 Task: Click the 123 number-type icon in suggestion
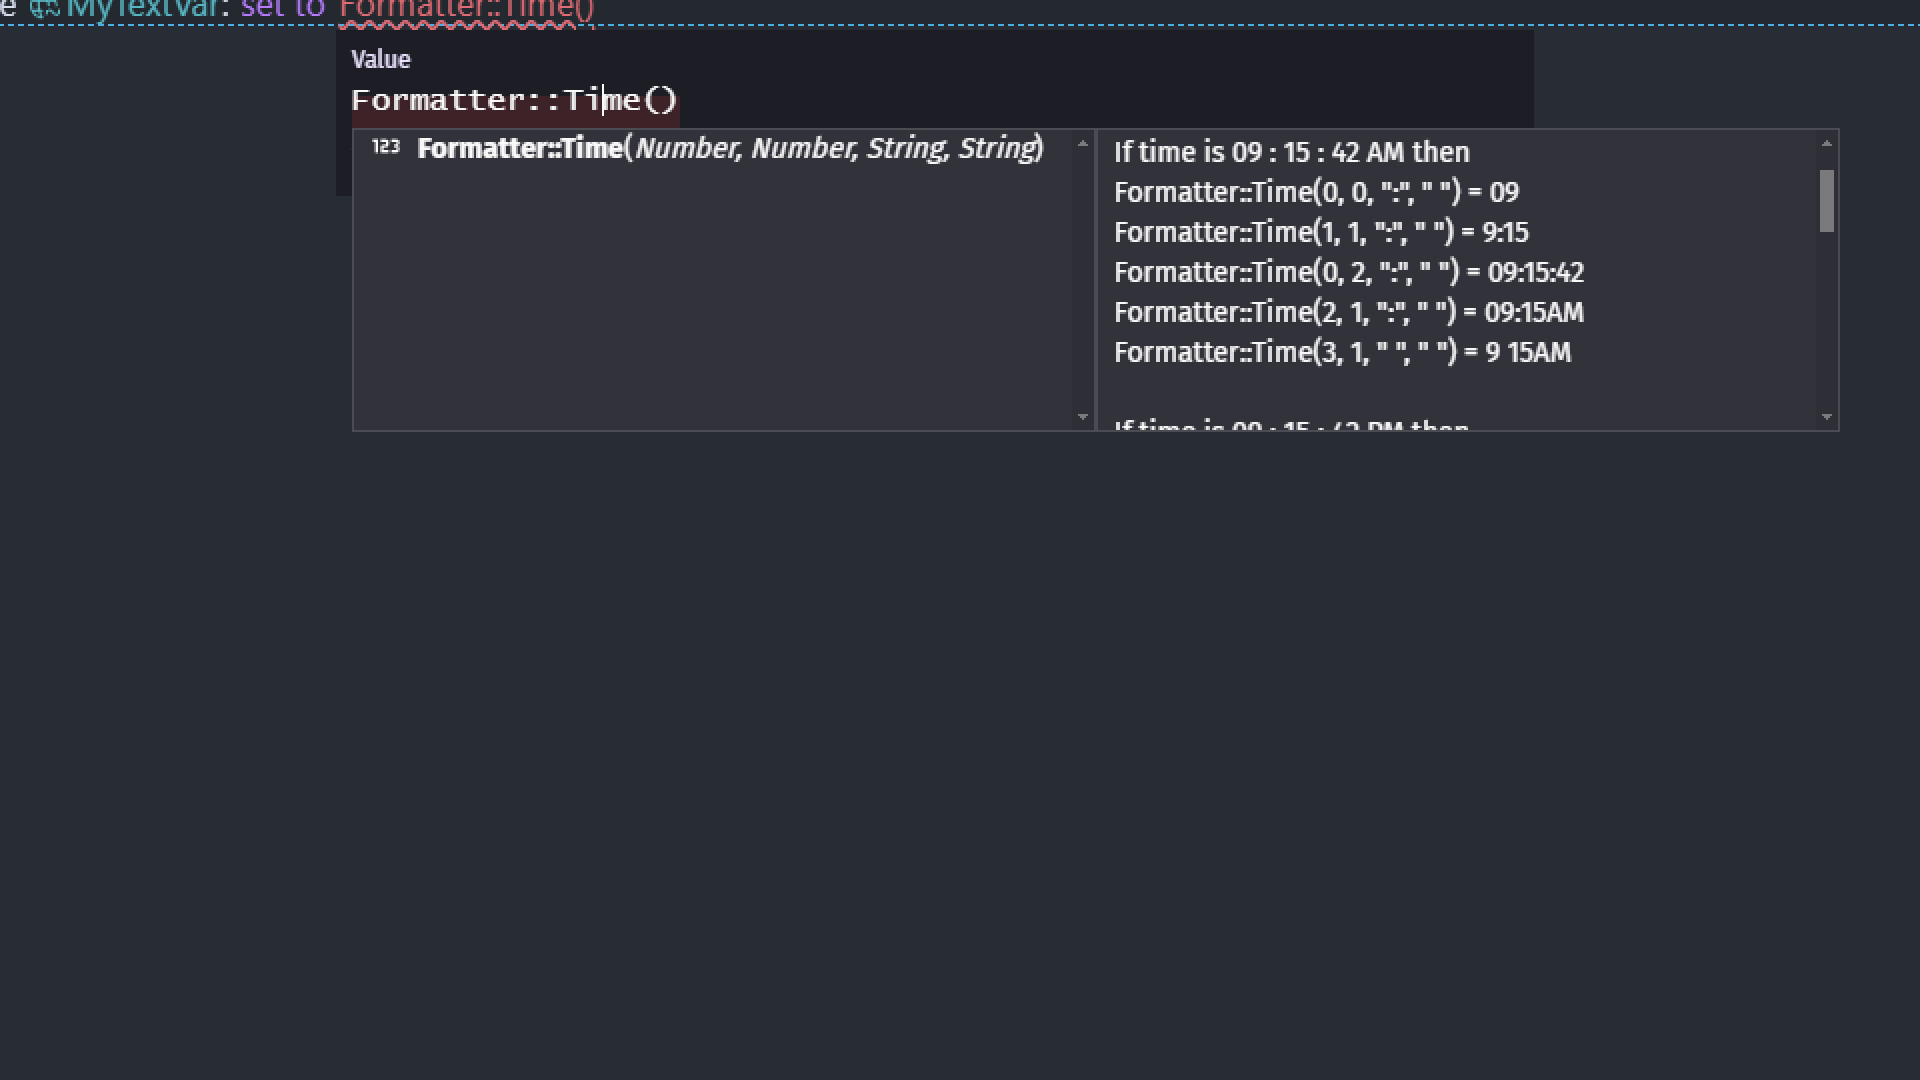[x=385, y=148]
